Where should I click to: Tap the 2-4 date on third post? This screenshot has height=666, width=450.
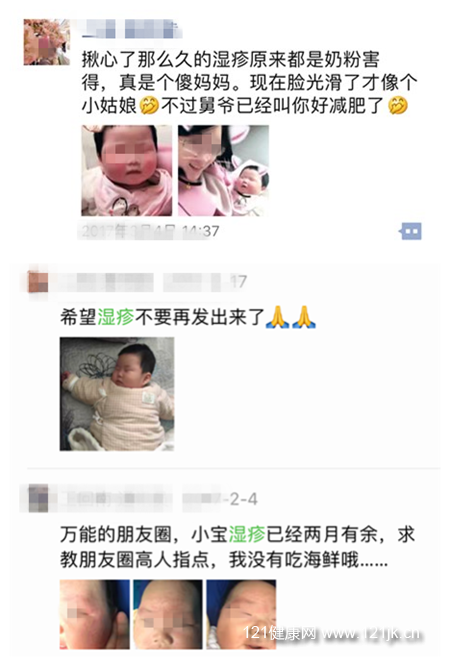tap(243, 499)
